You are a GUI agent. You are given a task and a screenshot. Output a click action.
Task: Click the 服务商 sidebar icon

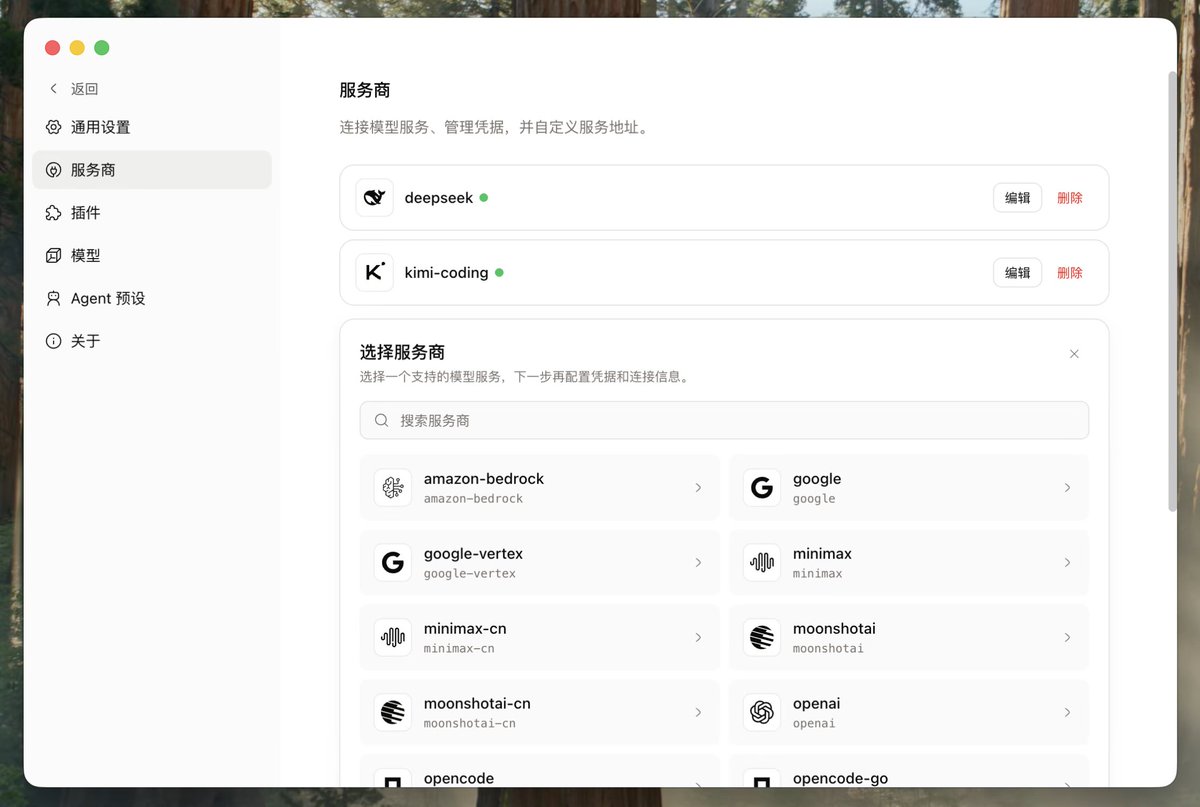point(54,170)
